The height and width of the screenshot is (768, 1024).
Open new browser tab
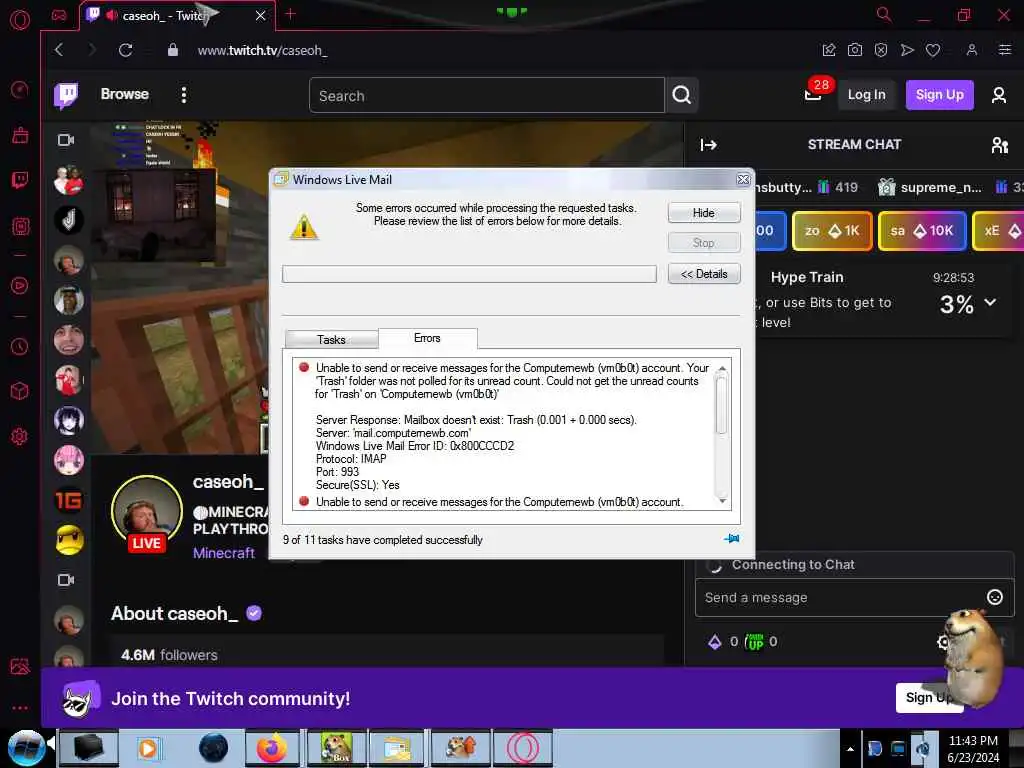[291, 14]
